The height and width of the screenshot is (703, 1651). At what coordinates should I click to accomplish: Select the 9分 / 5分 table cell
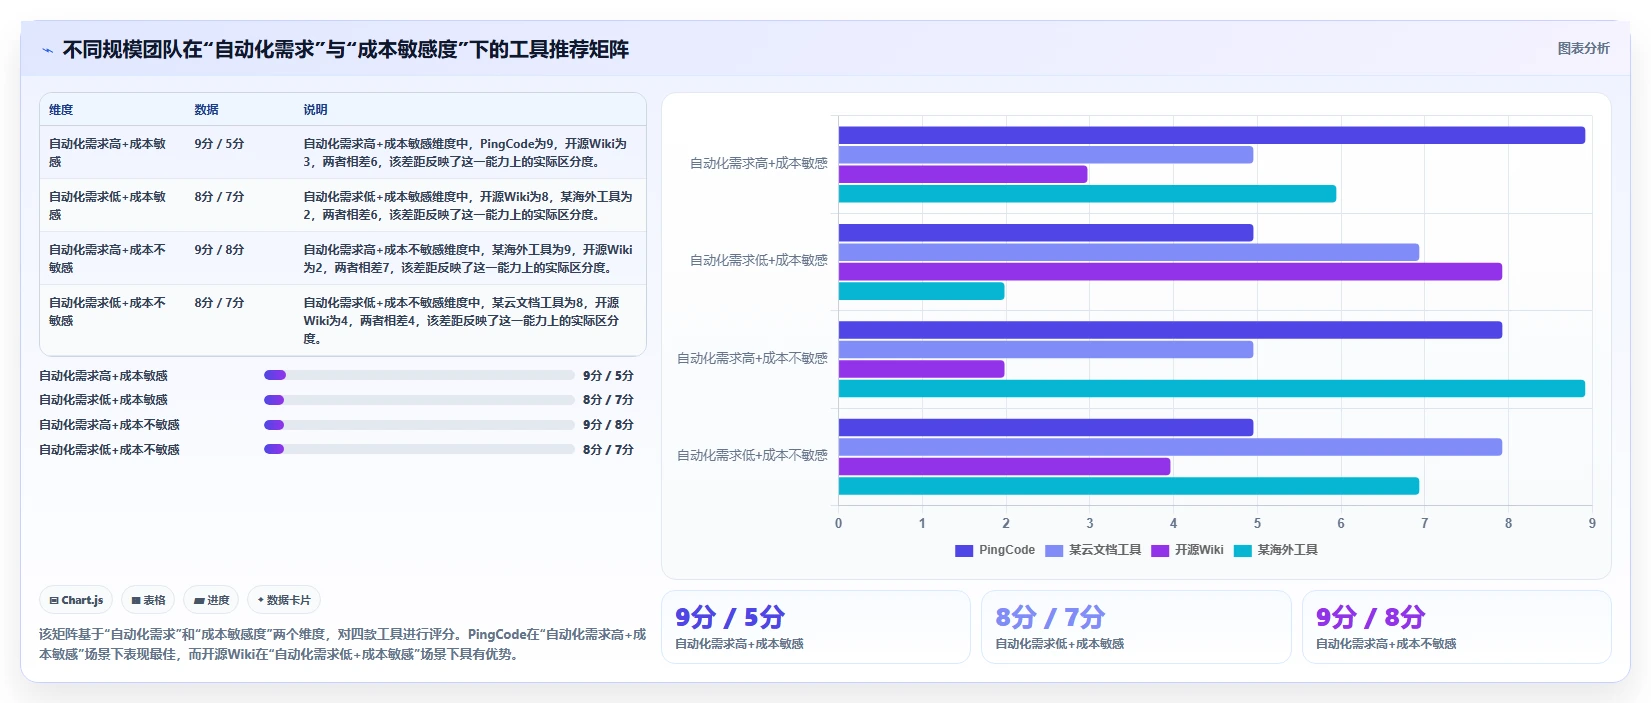point(219,144)
